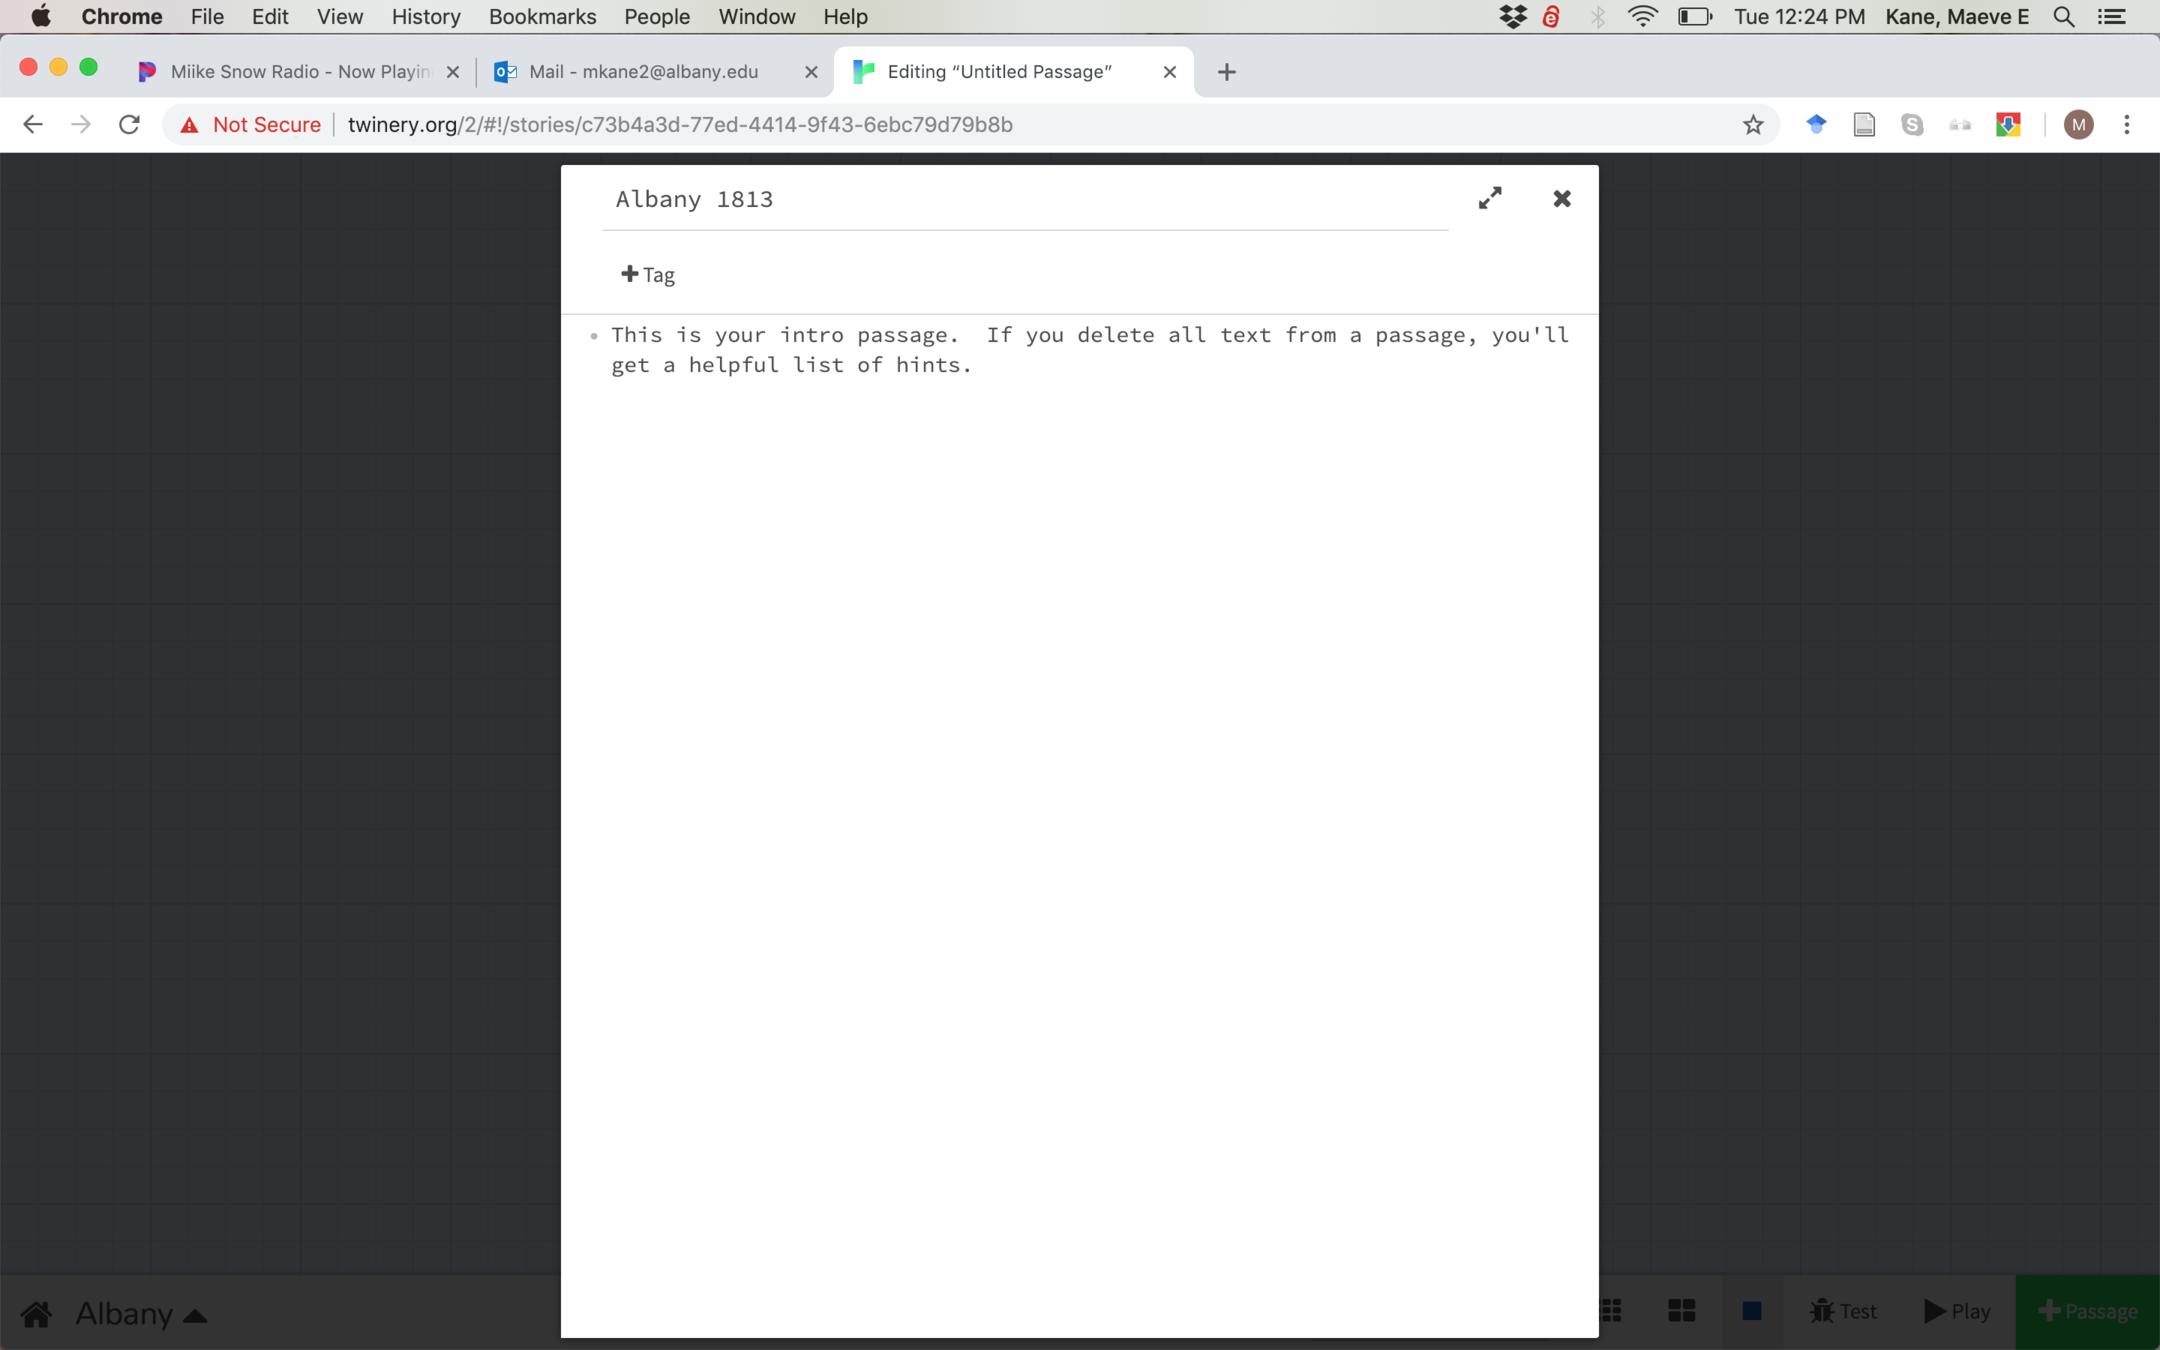Image resolution: width=2160 pixels, height=1350 pixels.
Task: Go to Twine library home icon
Action: (36, 1312)
